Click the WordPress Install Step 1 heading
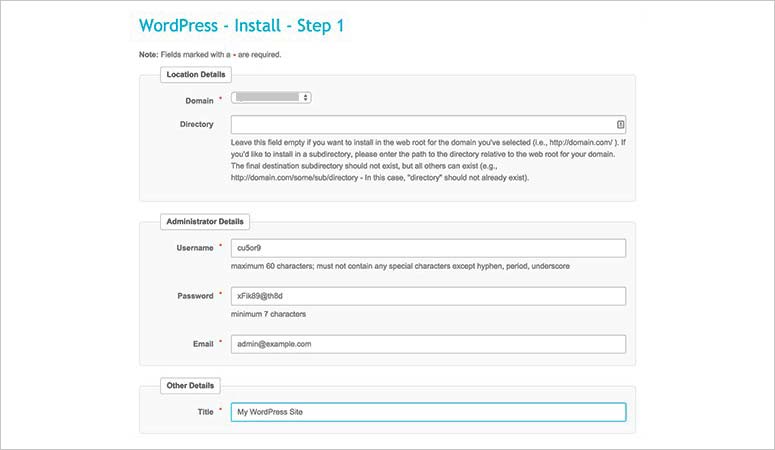The height and width of the screenshot is (450, 775). click(x=241, y=26)
